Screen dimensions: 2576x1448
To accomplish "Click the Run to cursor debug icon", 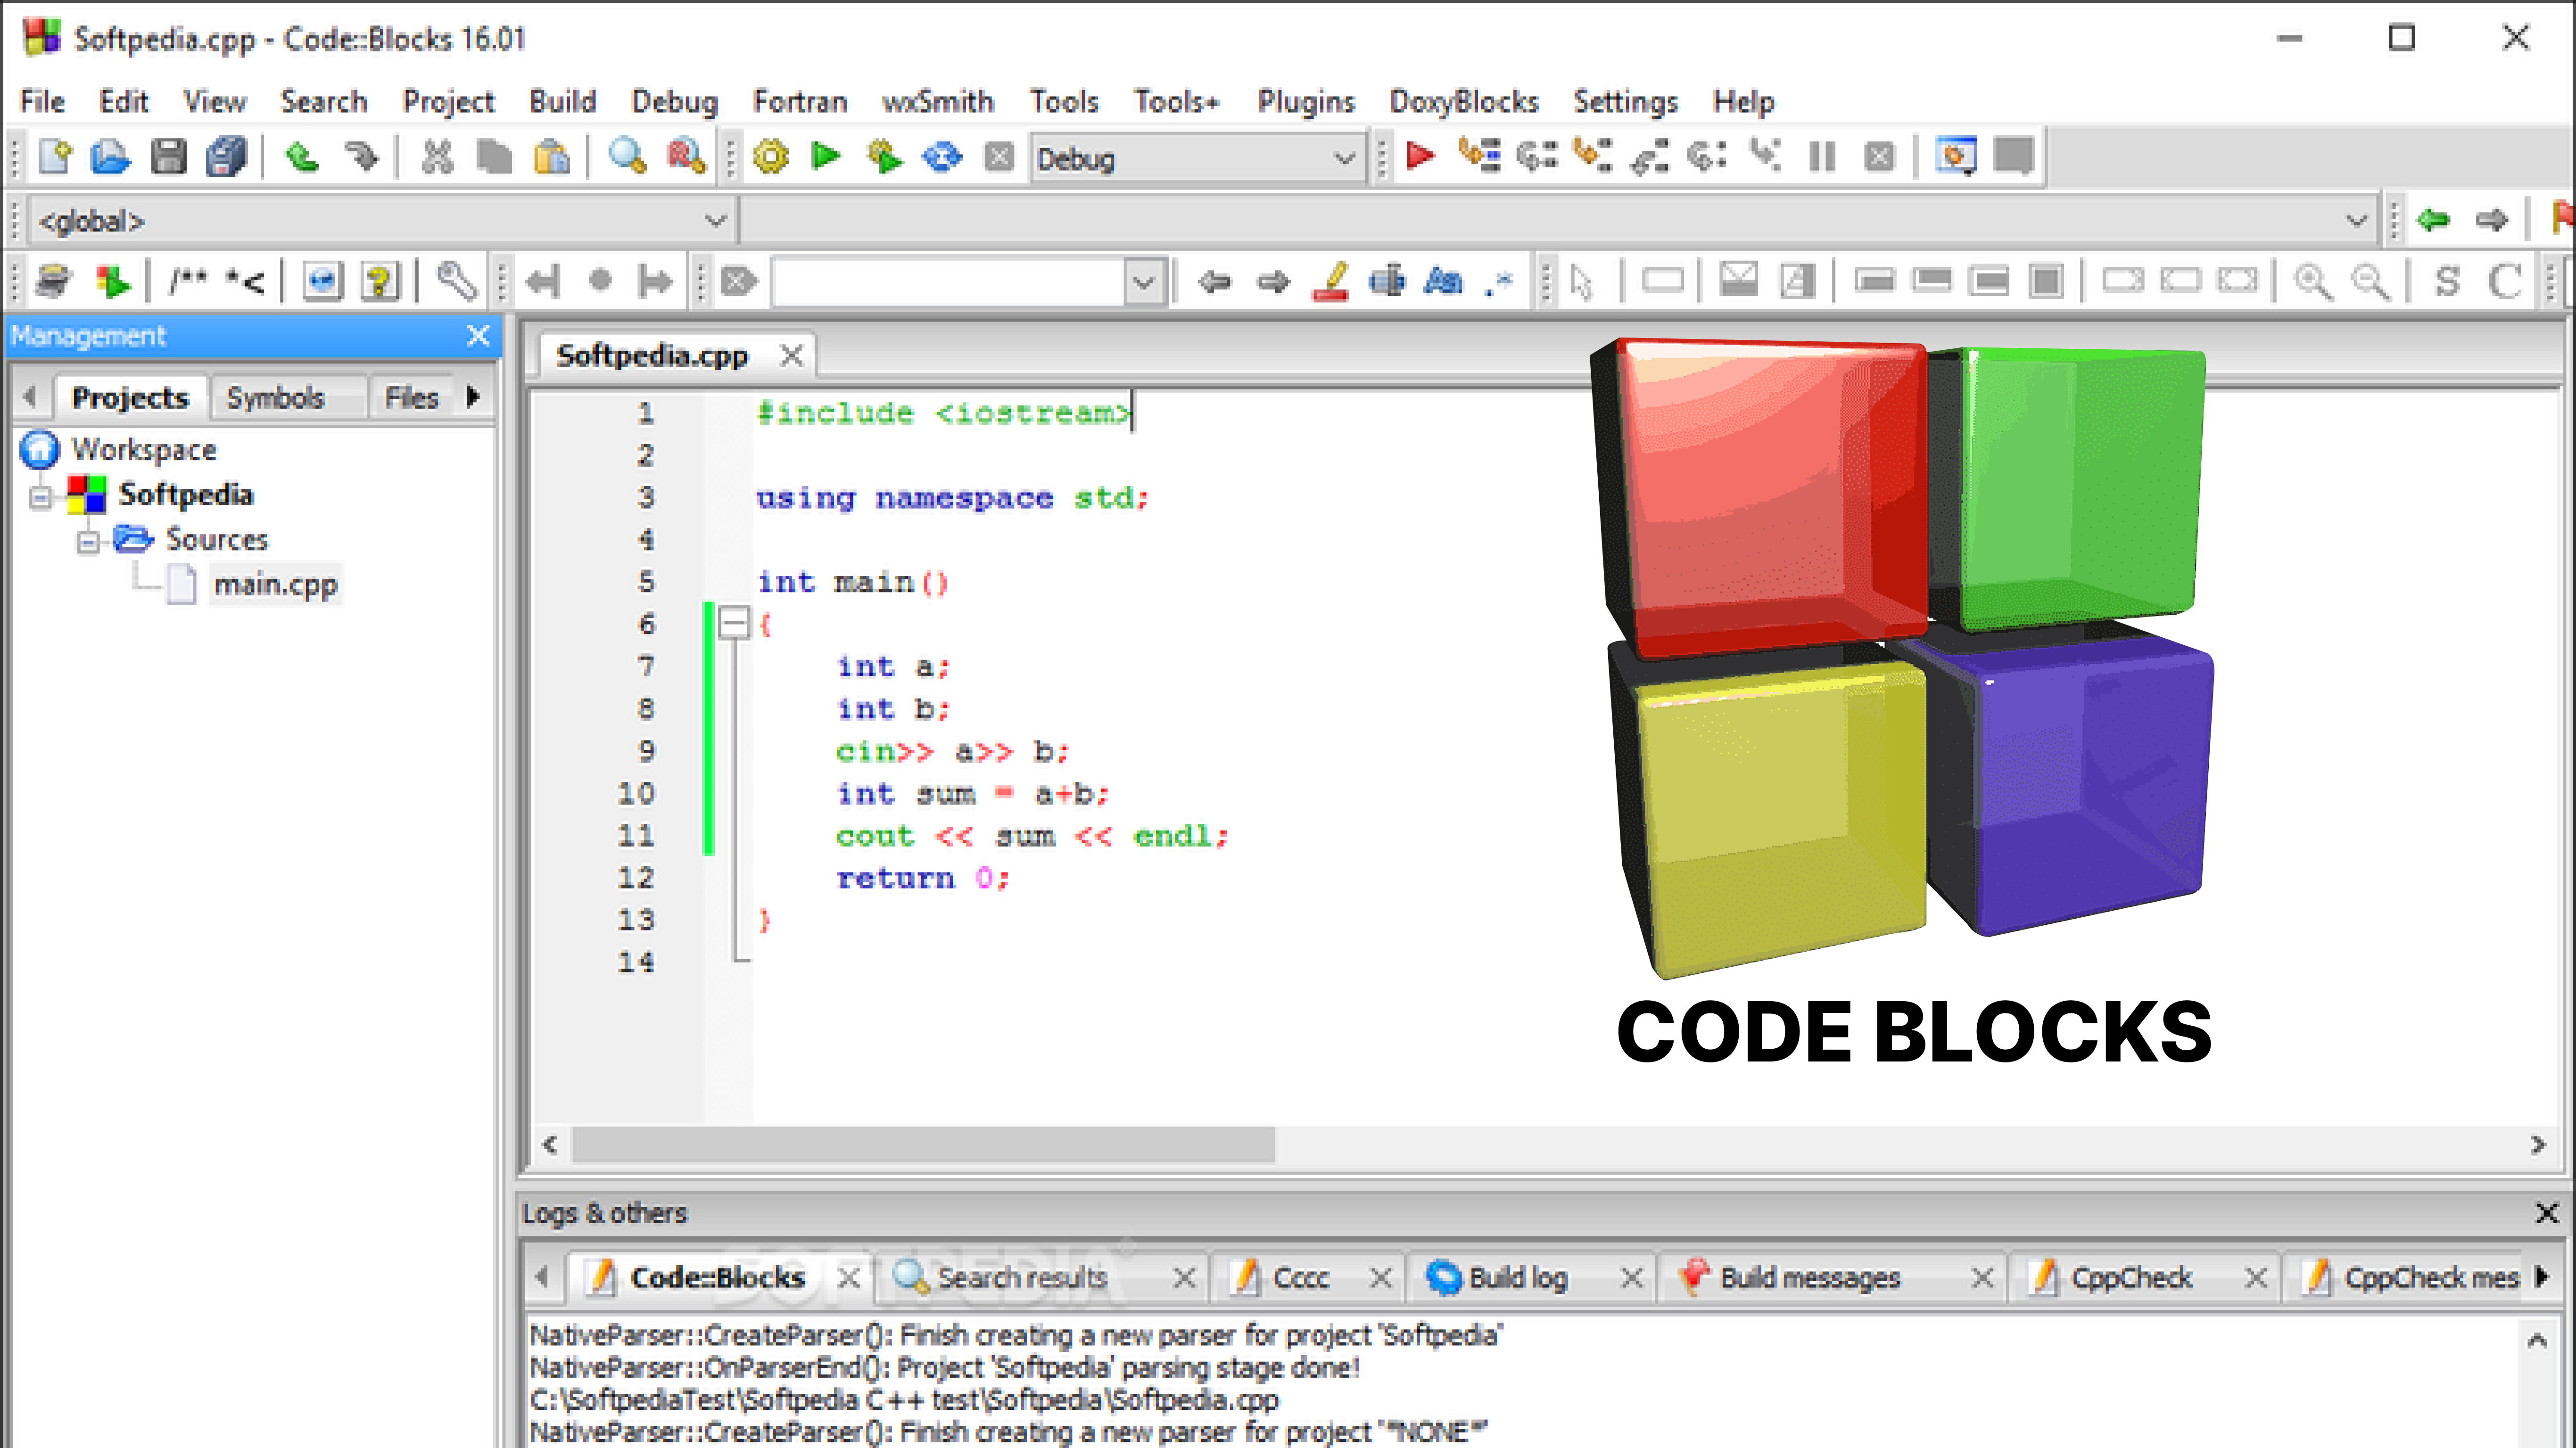I will coord(1478,156).
